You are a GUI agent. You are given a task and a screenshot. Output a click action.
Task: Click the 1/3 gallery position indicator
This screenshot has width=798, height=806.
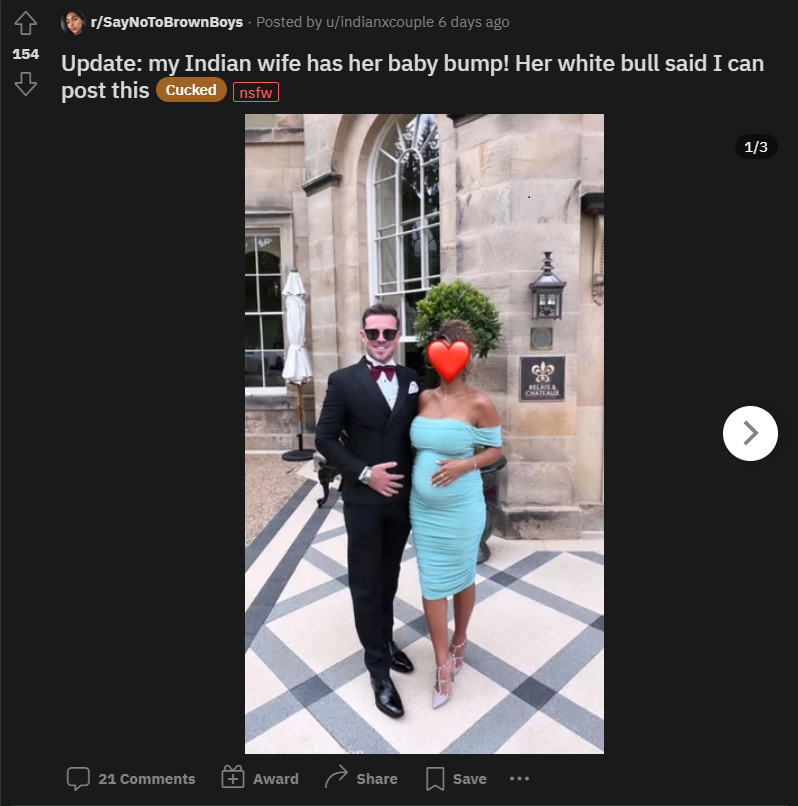tap(756, 147)
